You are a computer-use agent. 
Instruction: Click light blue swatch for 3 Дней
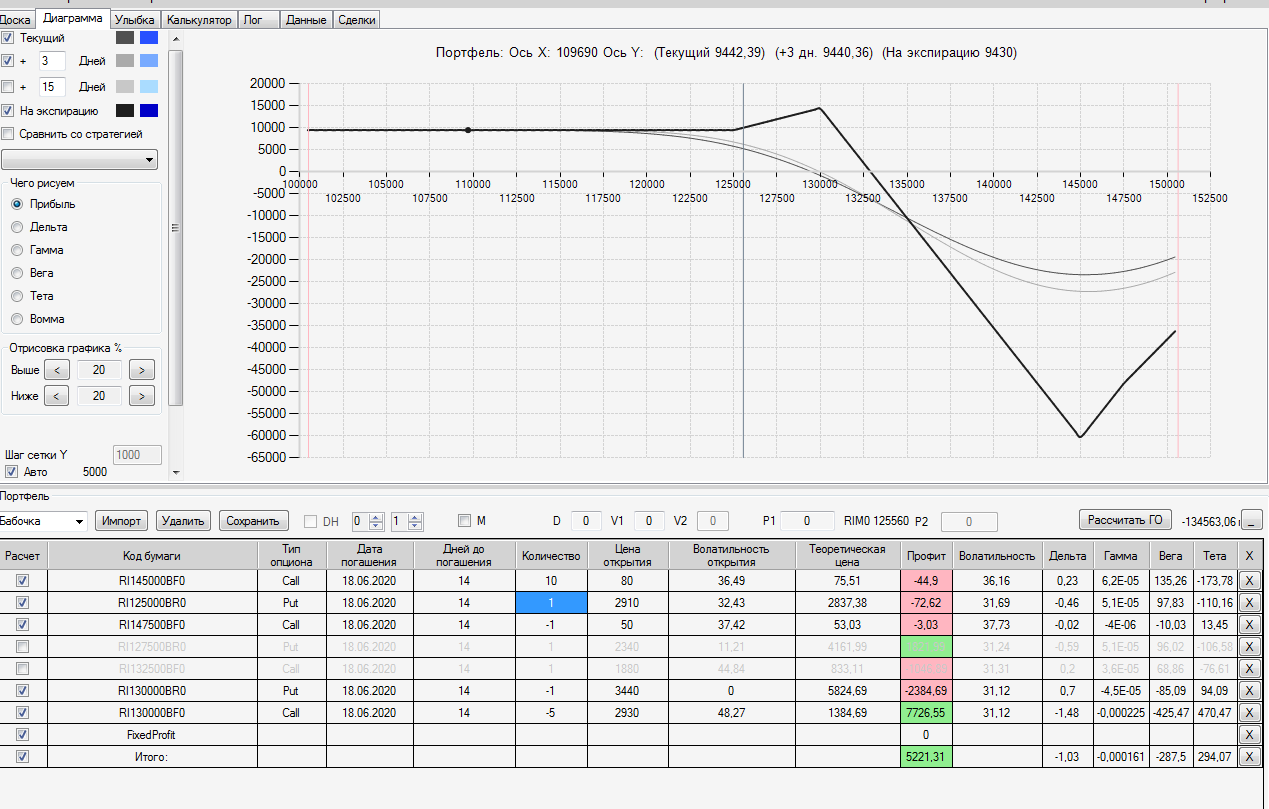coord(149,61)
